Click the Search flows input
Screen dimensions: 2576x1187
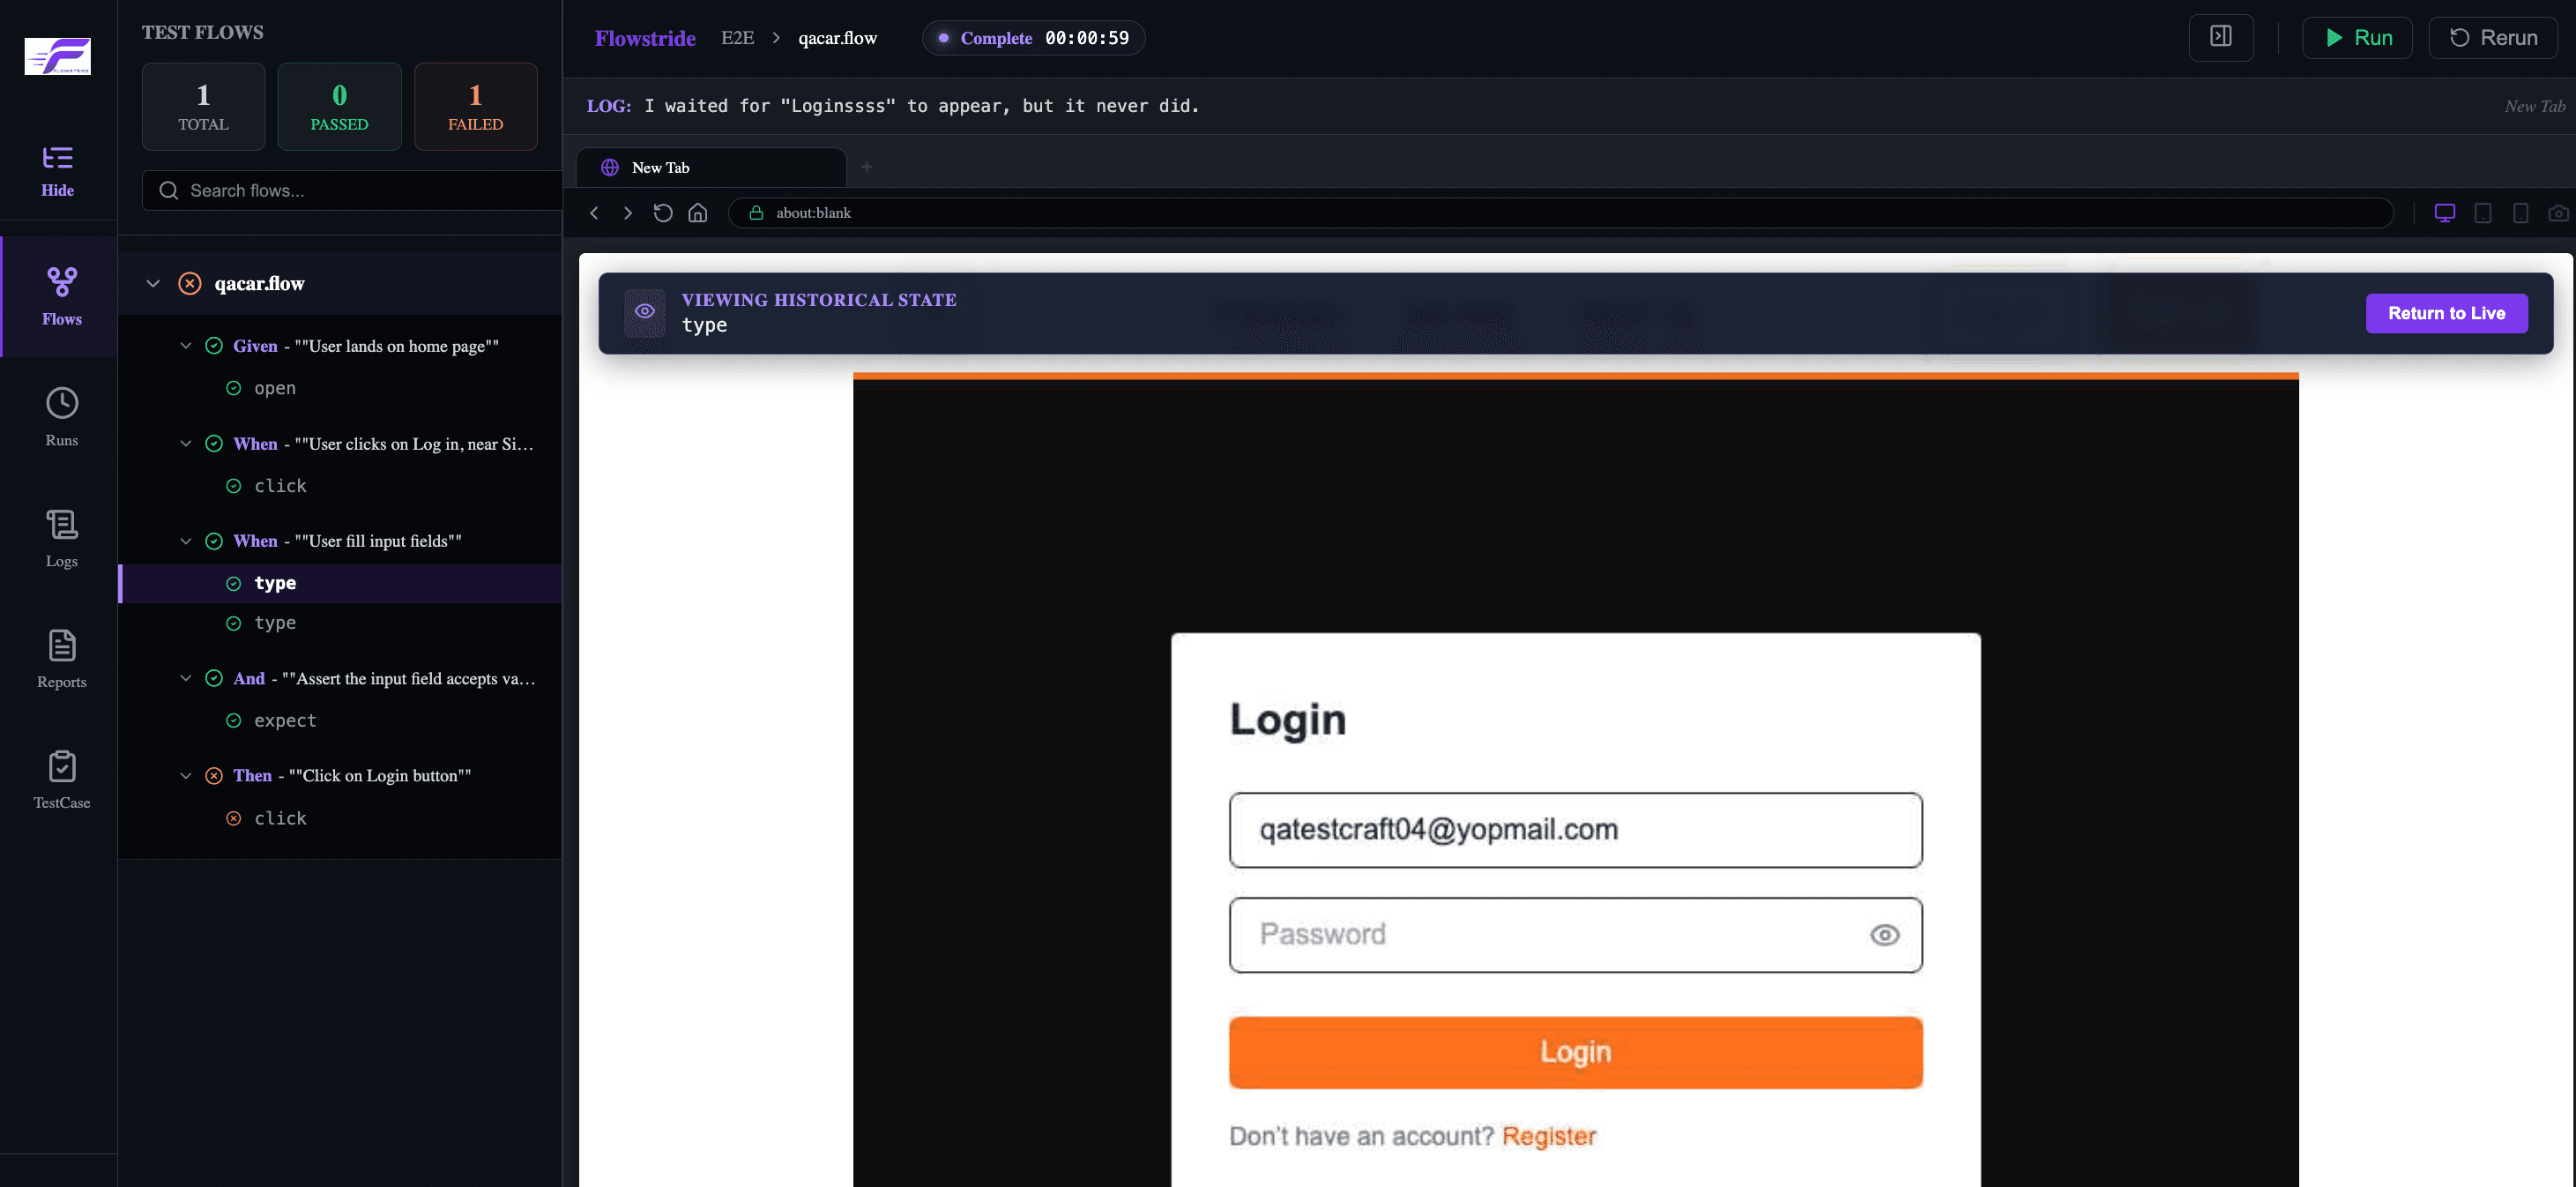(x=352, y=191)
